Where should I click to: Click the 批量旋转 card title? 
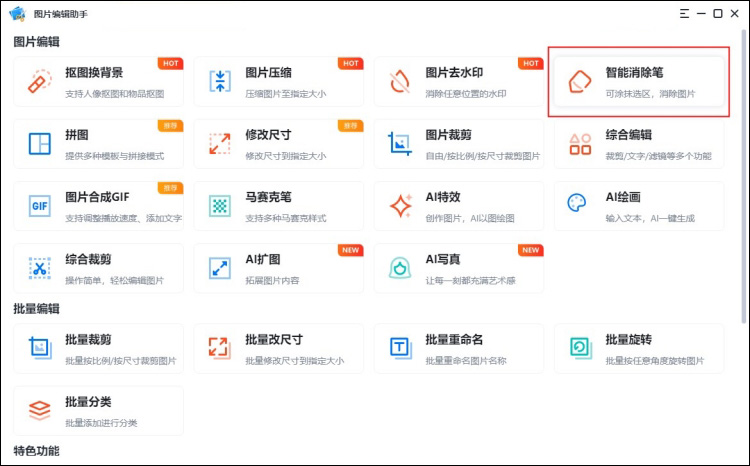click(x=629, y=340)
